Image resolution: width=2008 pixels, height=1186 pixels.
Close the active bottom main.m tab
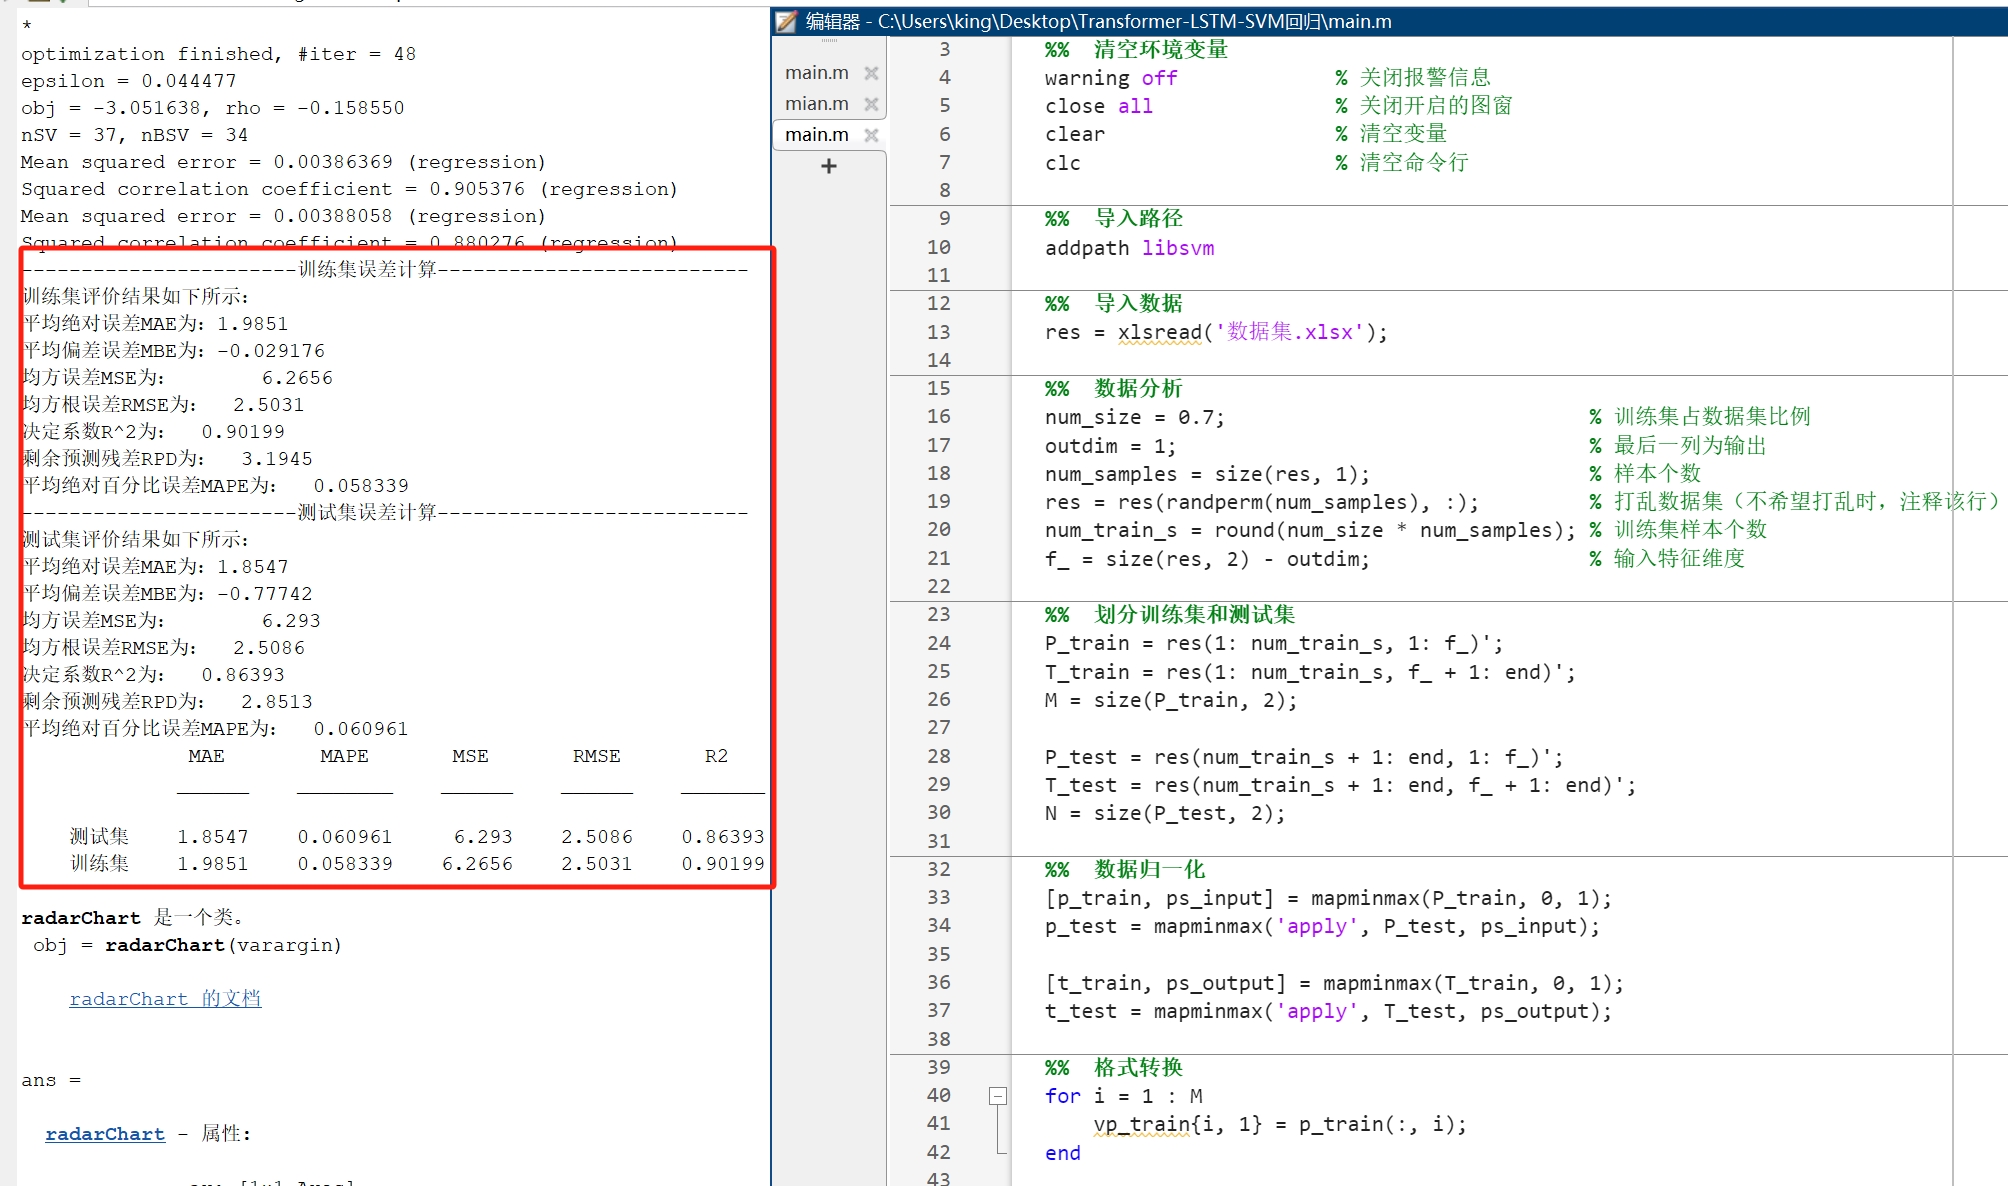click(871, 135)
